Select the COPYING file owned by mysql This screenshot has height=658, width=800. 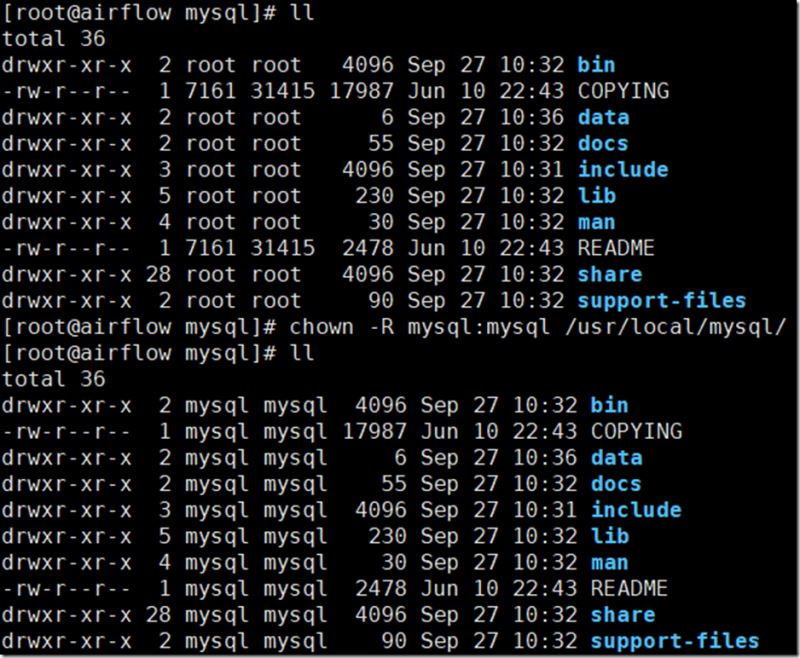click(x=636, y=431)
